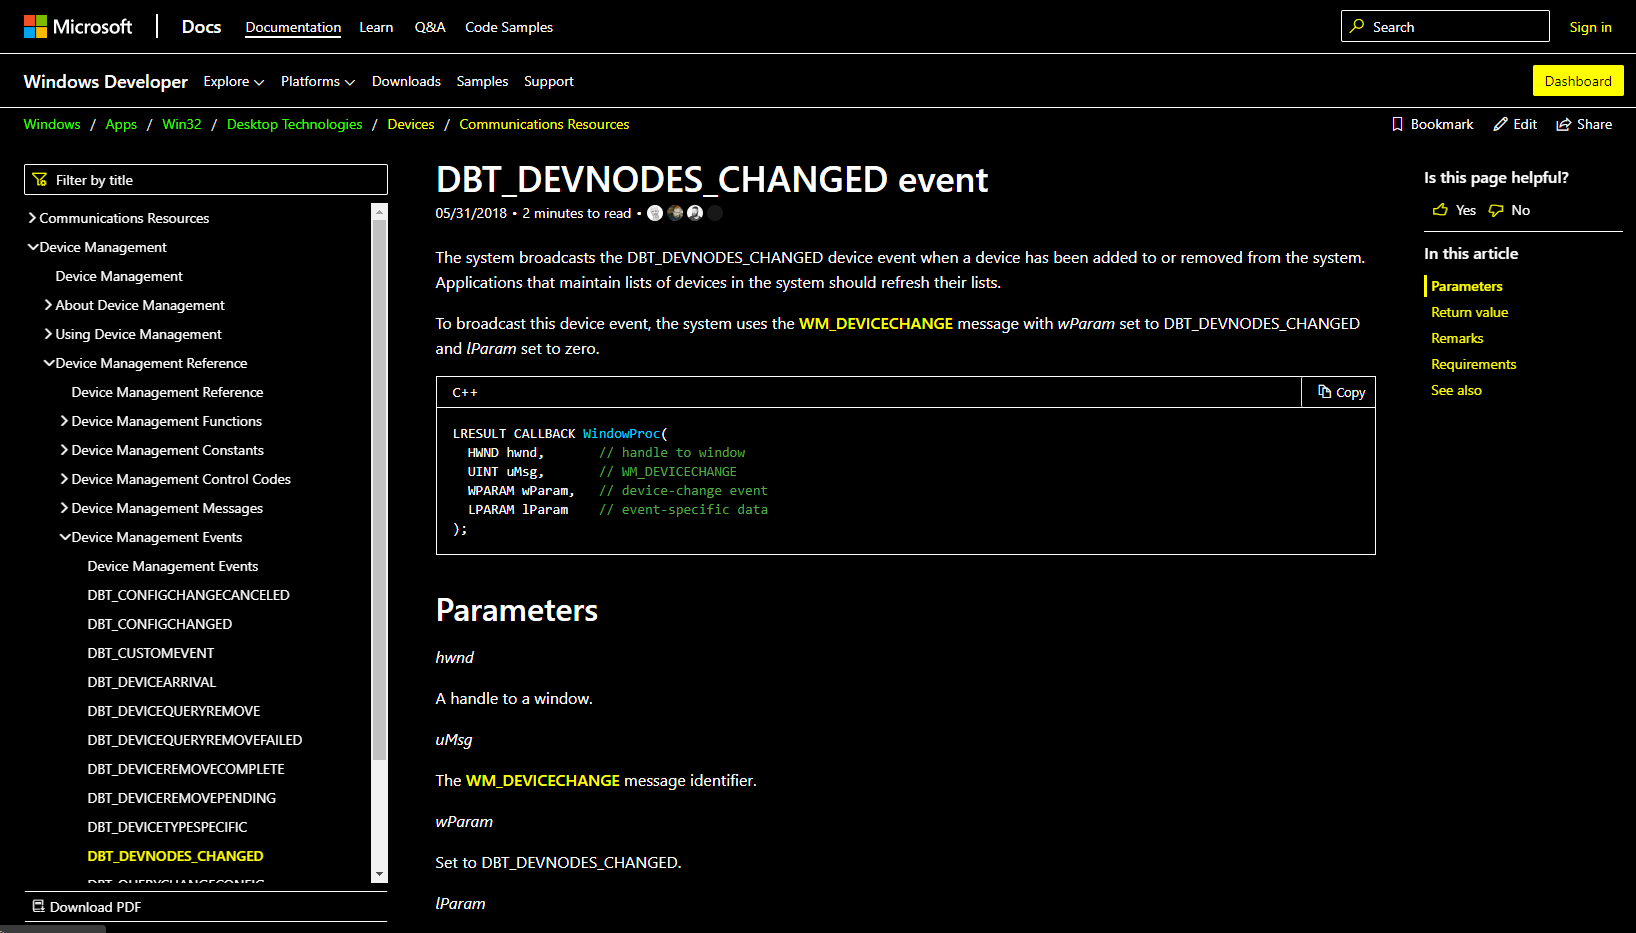Click the filter icon in Filter by title
This screenshot has width=1636, height=933.
(x=40, y=179)
